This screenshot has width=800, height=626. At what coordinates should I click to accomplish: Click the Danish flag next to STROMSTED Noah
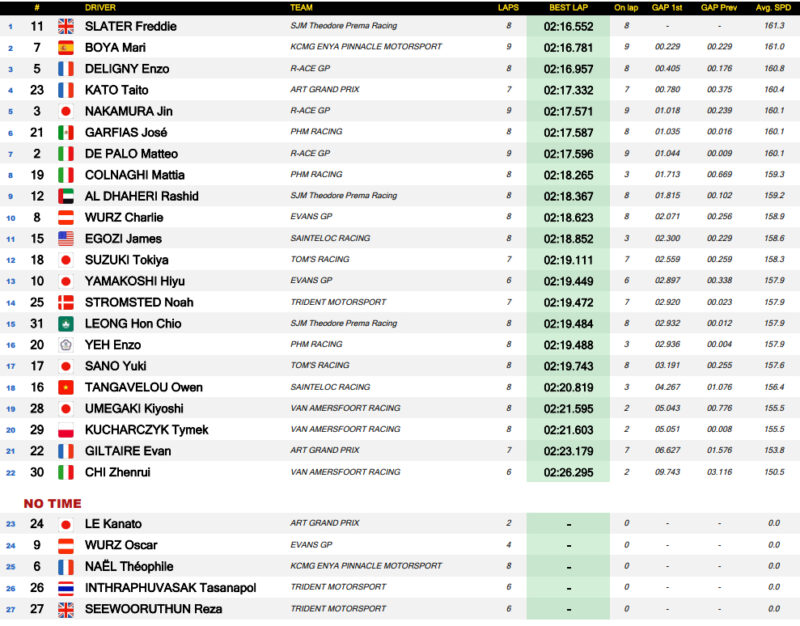(66, 302)
